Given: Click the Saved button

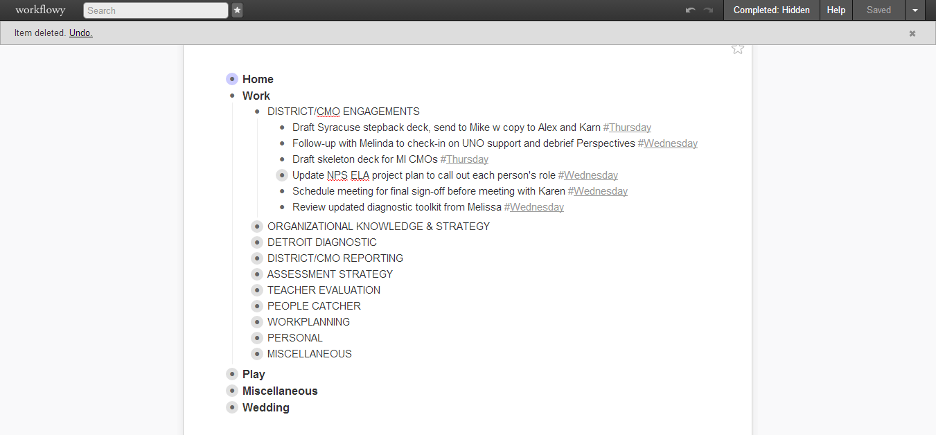Looking at the screenshot, I should [x=878, y=10].
